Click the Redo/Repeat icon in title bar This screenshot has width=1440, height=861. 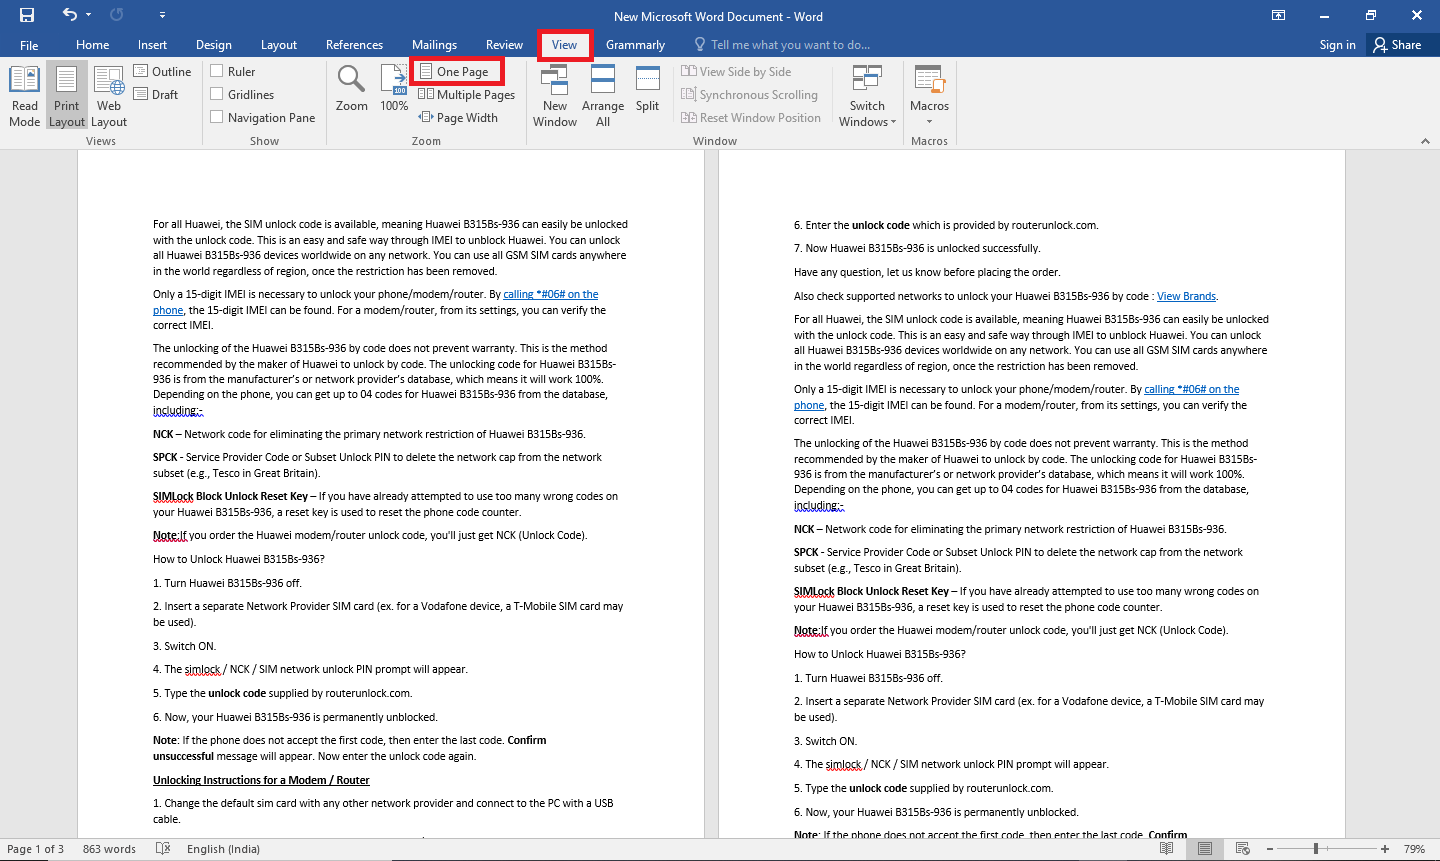click(117, 15)
